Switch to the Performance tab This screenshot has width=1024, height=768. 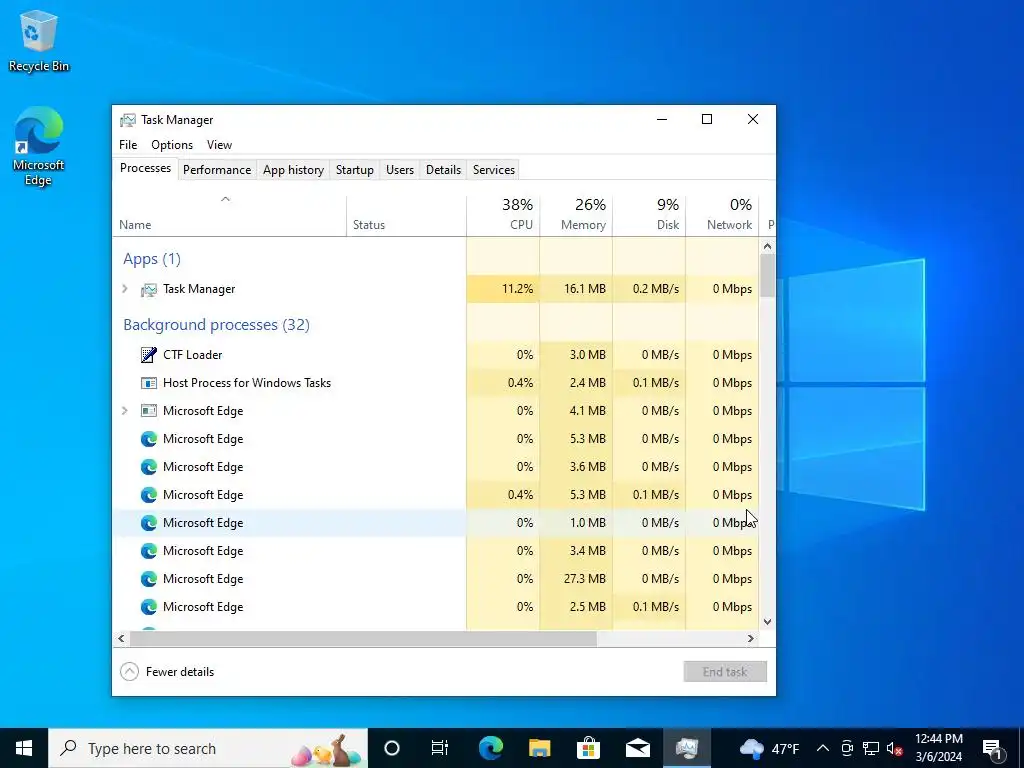click(x=217, y=170)
